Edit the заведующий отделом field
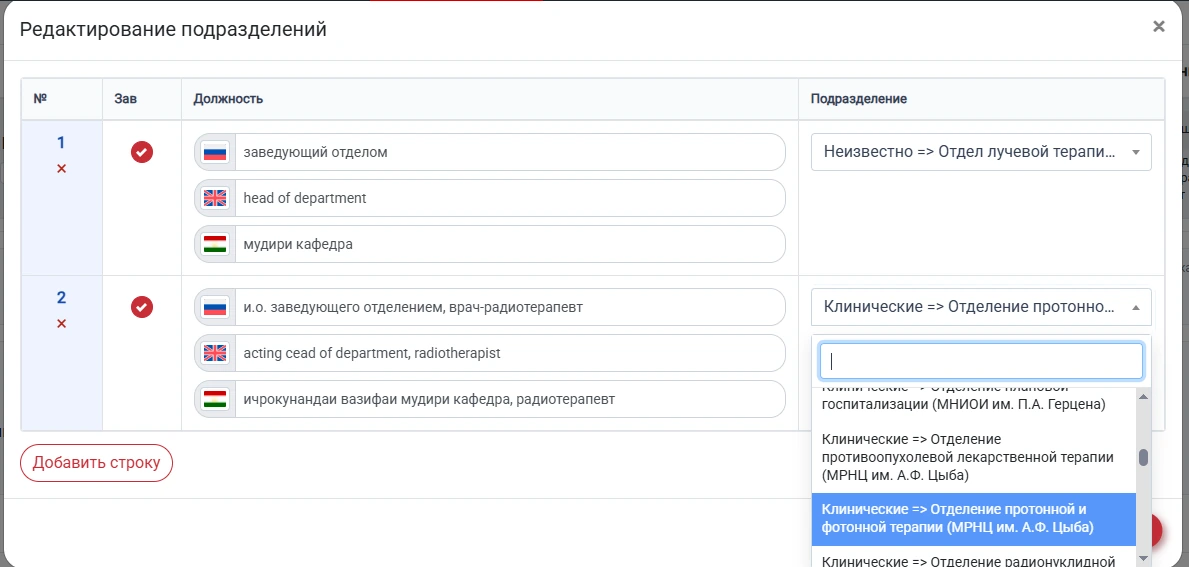Image resolution: width=1189 pixels, height=567 pixels. pos(510,152)
